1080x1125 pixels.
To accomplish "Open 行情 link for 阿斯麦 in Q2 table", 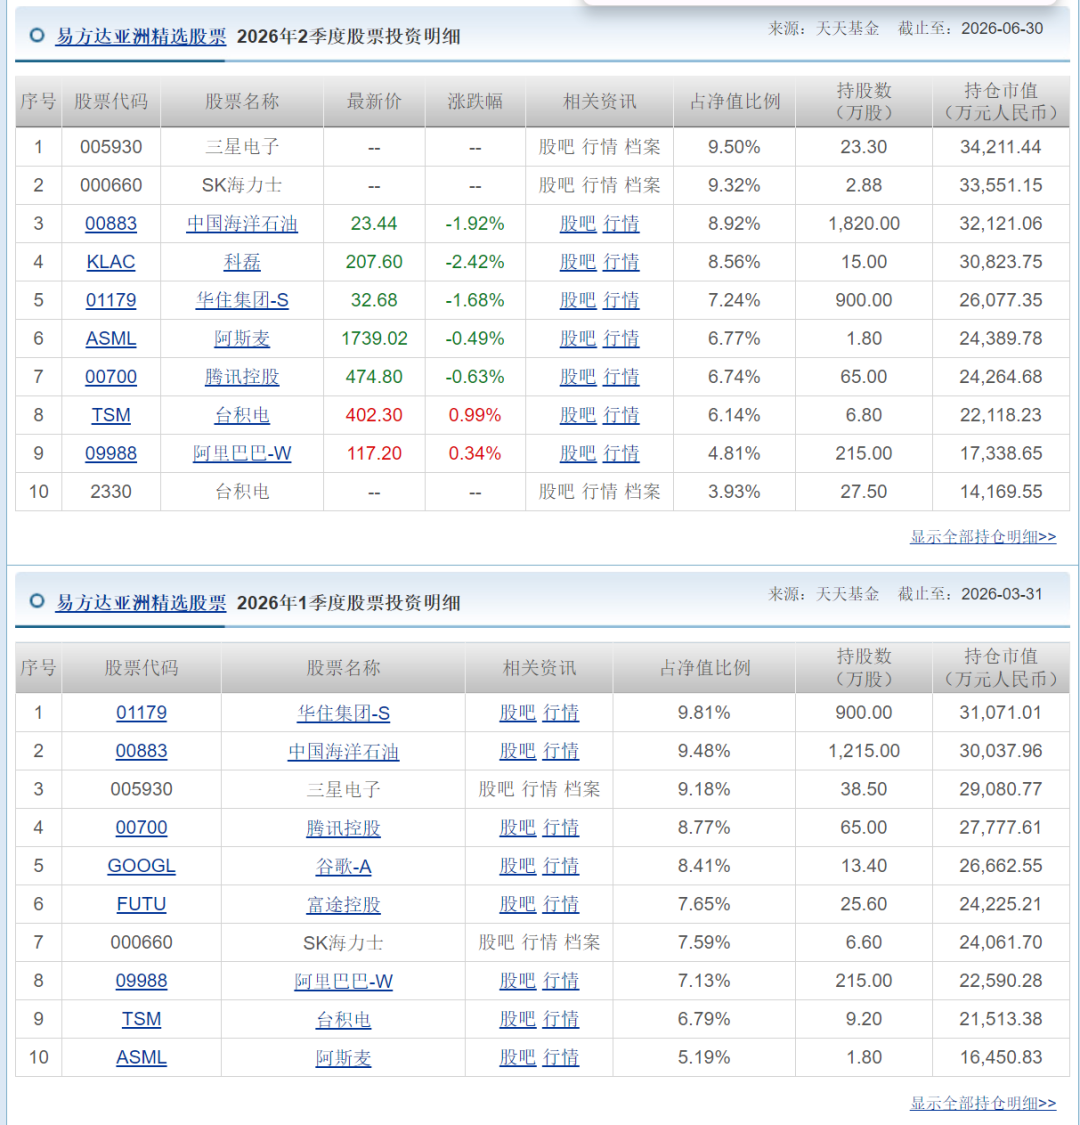I will (621, 339).
